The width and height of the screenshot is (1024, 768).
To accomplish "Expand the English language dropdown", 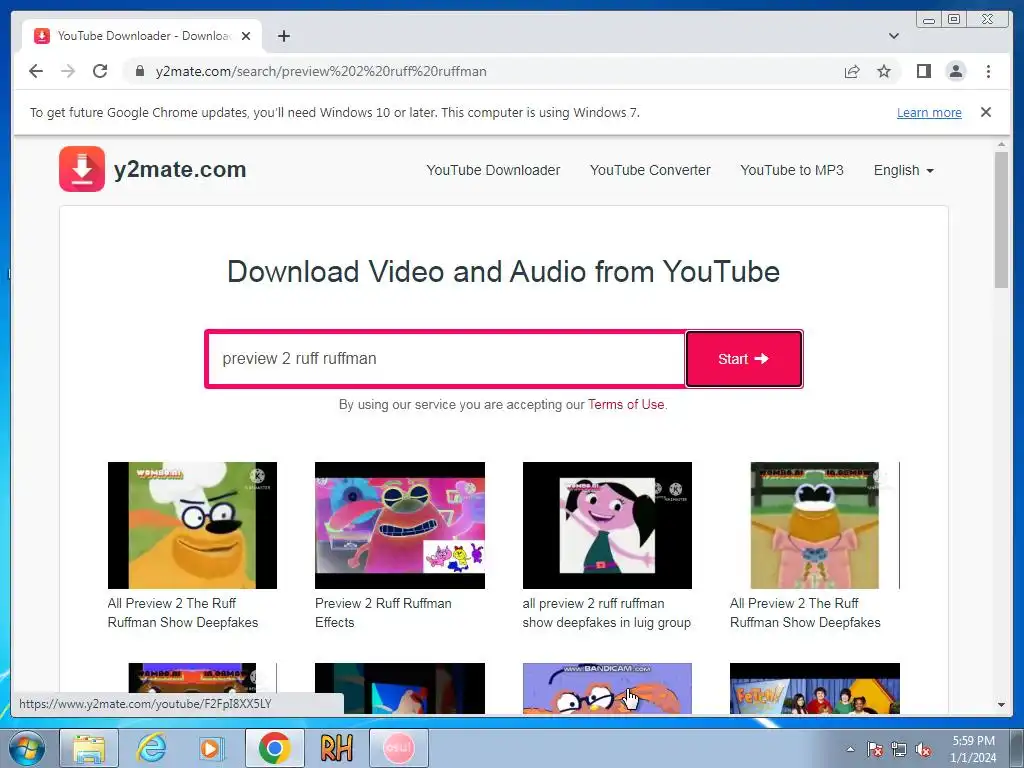I will click(x=903, y=170).
